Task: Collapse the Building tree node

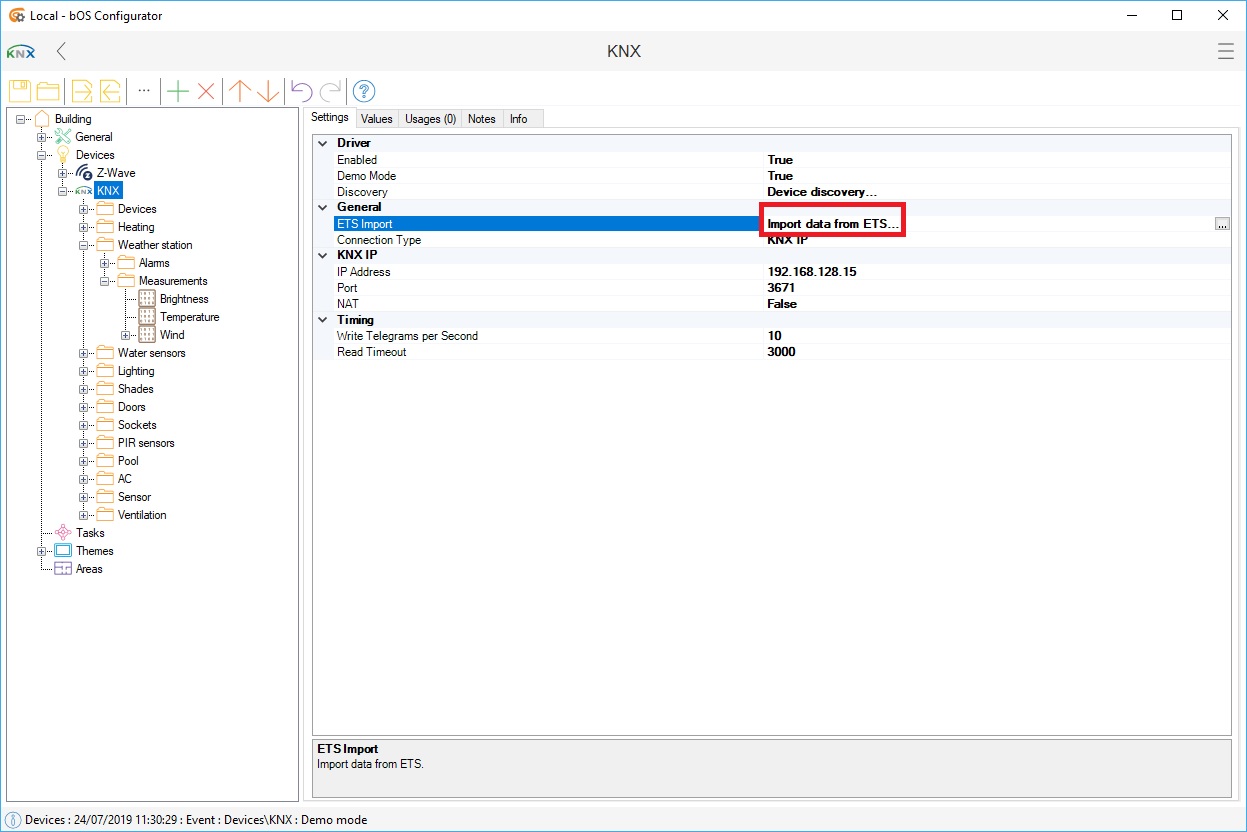Action: pyautogui.click(x=21, y=119)
